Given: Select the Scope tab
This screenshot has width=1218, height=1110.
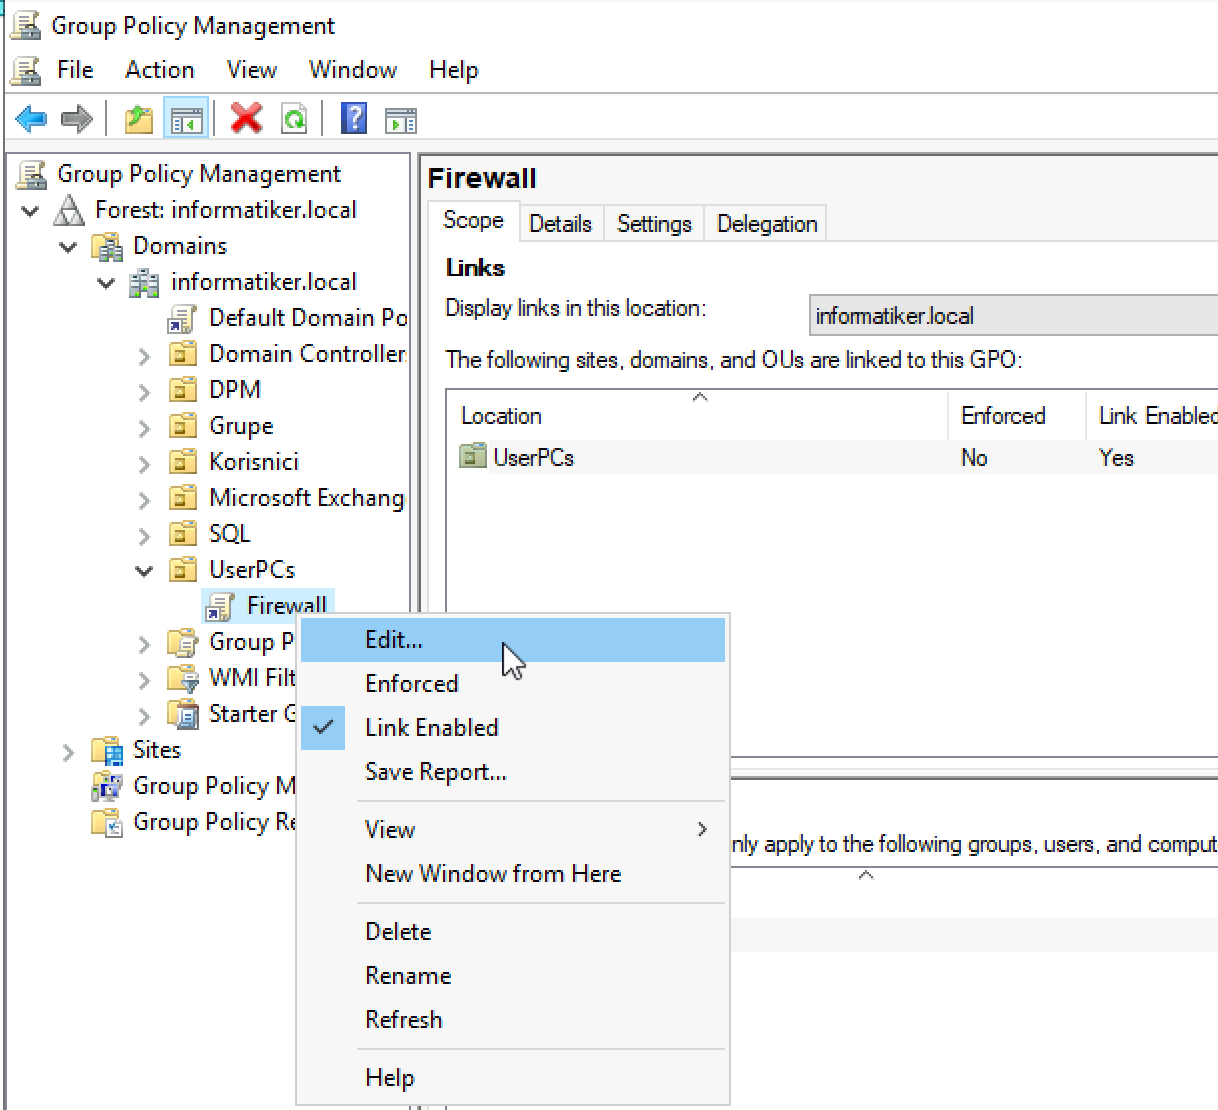Looking at the screenshot, I should pyautogui.click(x=473, y=221).
